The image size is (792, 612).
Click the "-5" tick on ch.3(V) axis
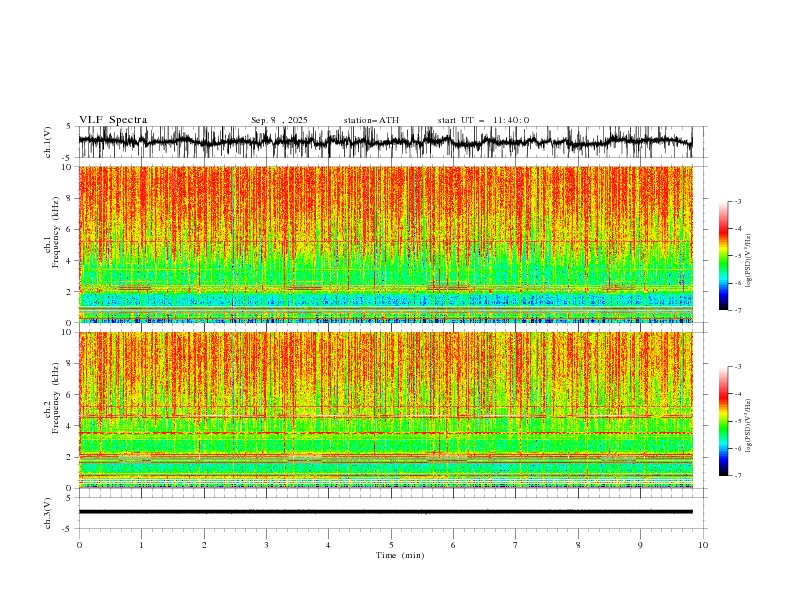[x=67, y=529]
